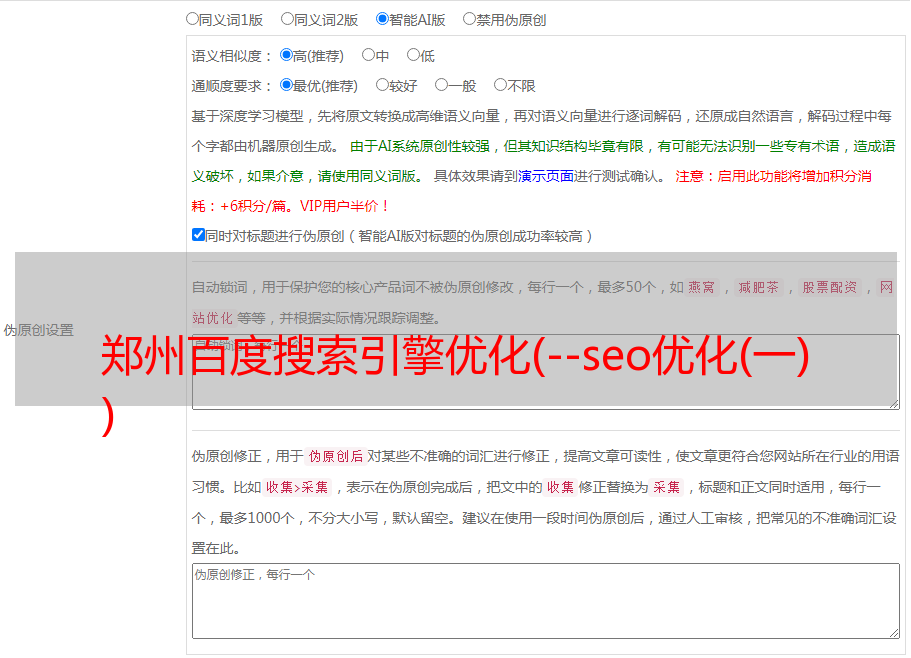Focus the 自动锁词 textarea
911x658 pixels.
pyautogui.click(x=546, y=372)
